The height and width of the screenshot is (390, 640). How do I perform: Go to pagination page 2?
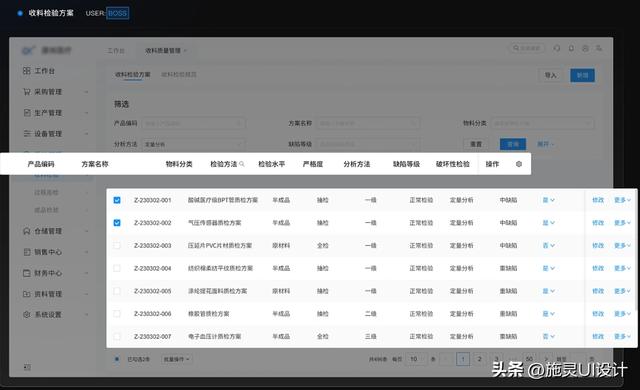tap(480, 359)
